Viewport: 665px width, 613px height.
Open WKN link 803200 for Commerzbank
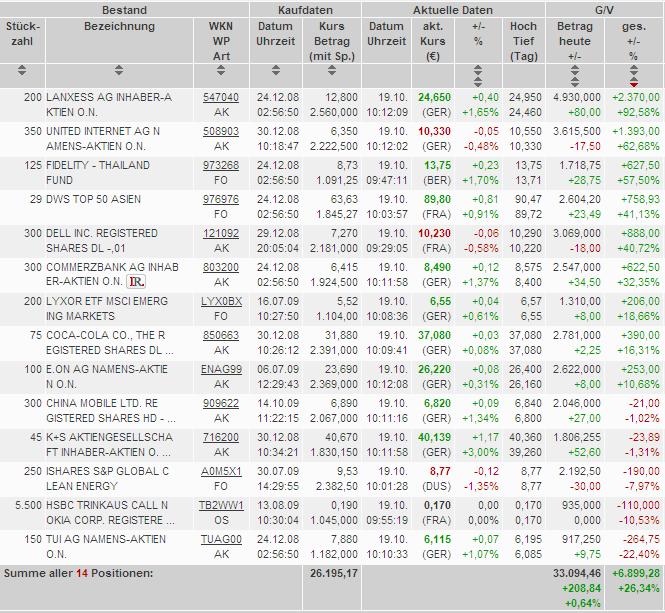221,267
